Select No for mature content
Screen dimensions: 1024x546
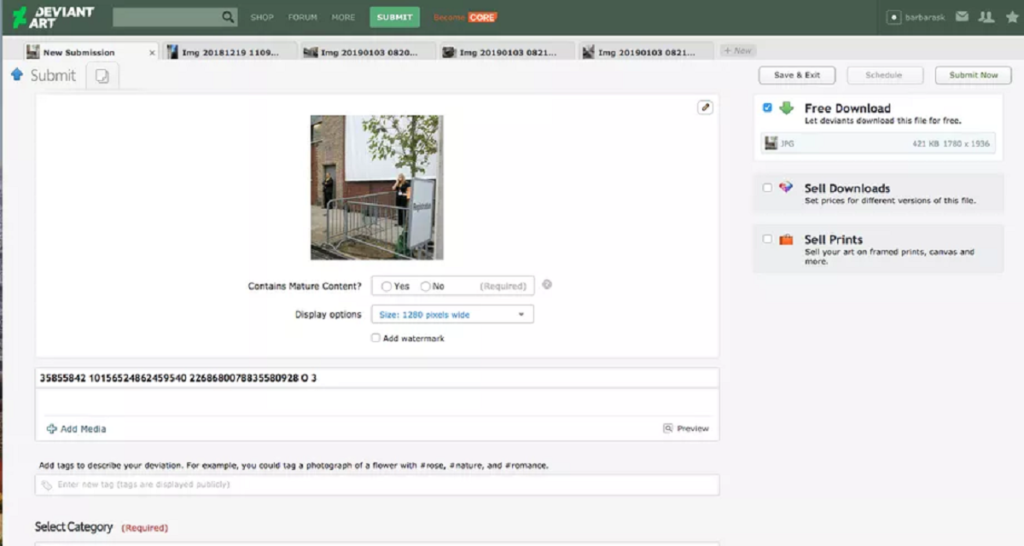pos(426,286)
